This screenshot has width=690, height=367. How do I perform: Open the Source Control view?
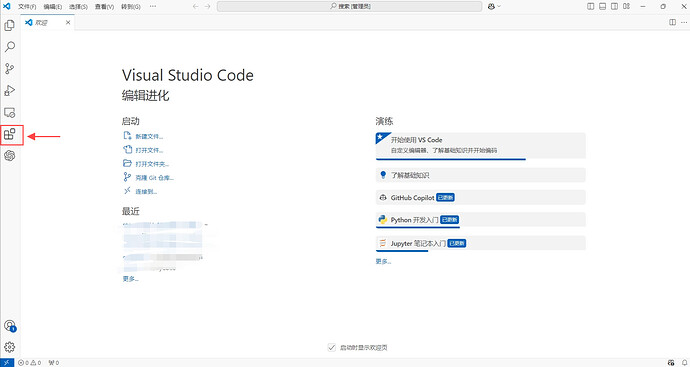coord(10,69)
